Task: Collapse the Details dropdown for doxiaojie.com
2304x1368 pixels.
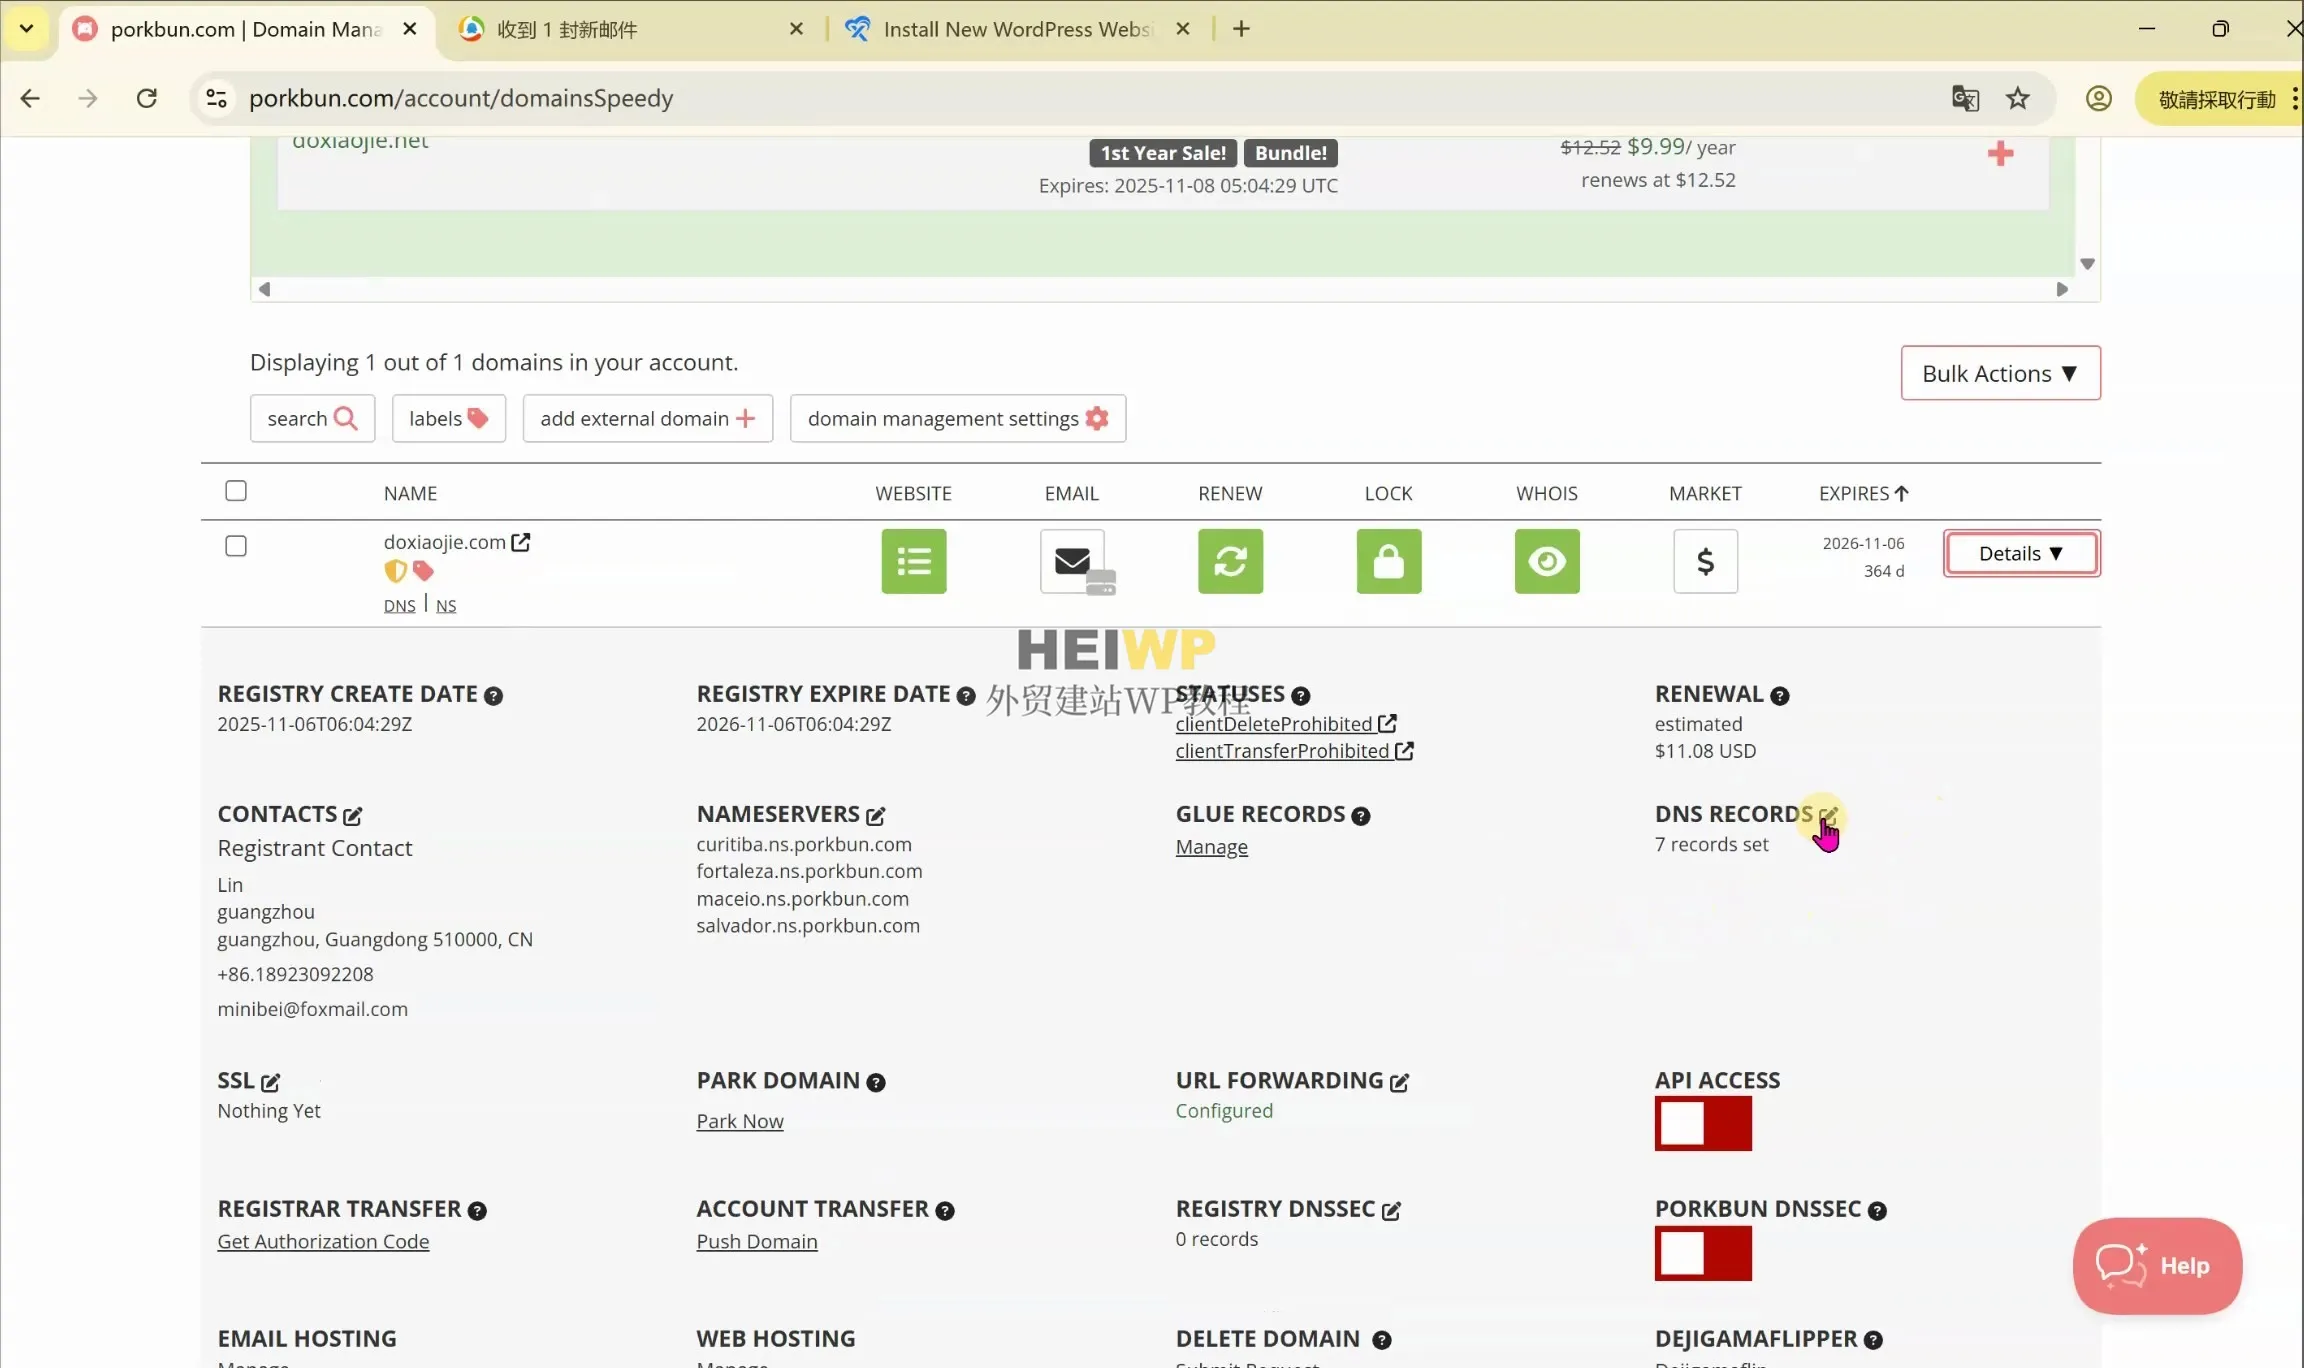Action: tap(2020, 554)
